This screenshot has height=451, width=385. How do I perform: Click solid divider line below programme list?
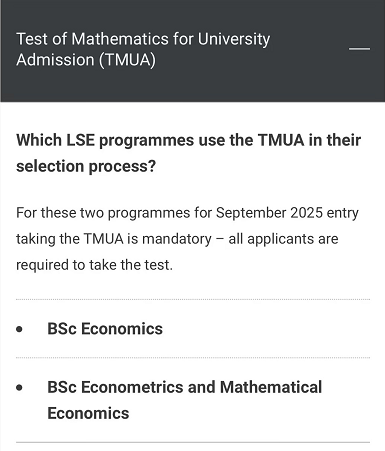(x=193, y=442)
